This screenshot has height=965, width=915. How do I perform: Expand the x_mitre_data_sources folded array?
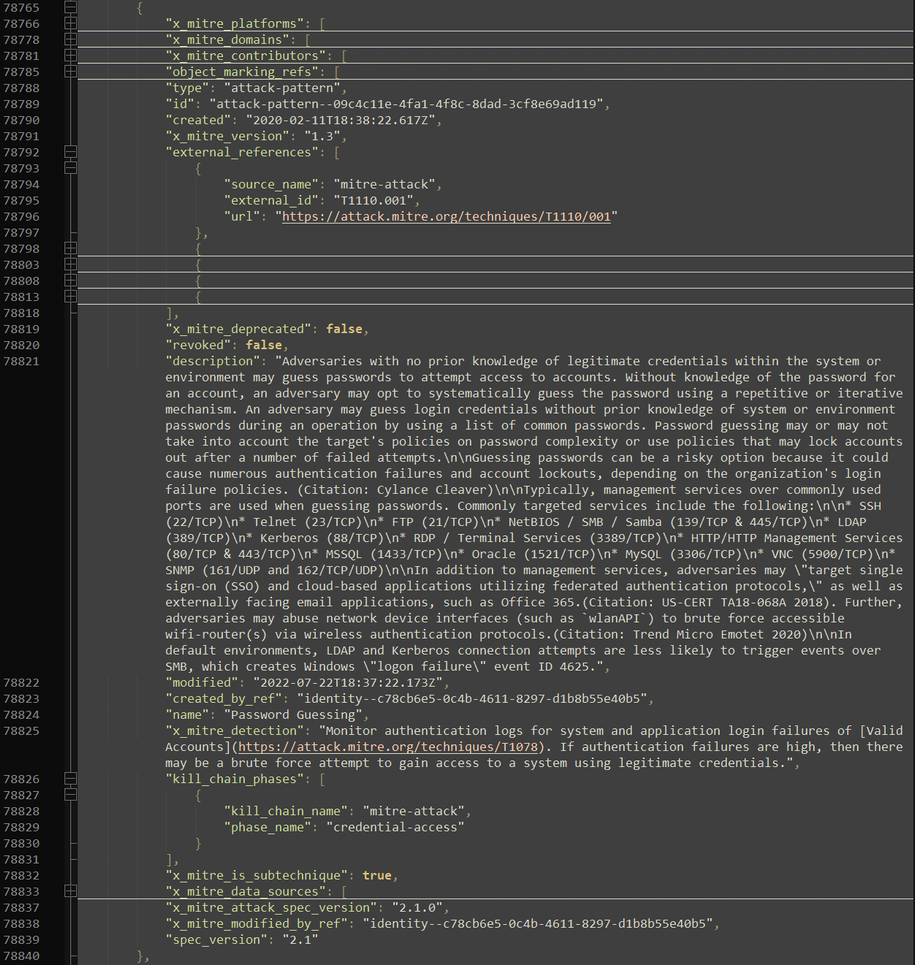click(68, 891)
